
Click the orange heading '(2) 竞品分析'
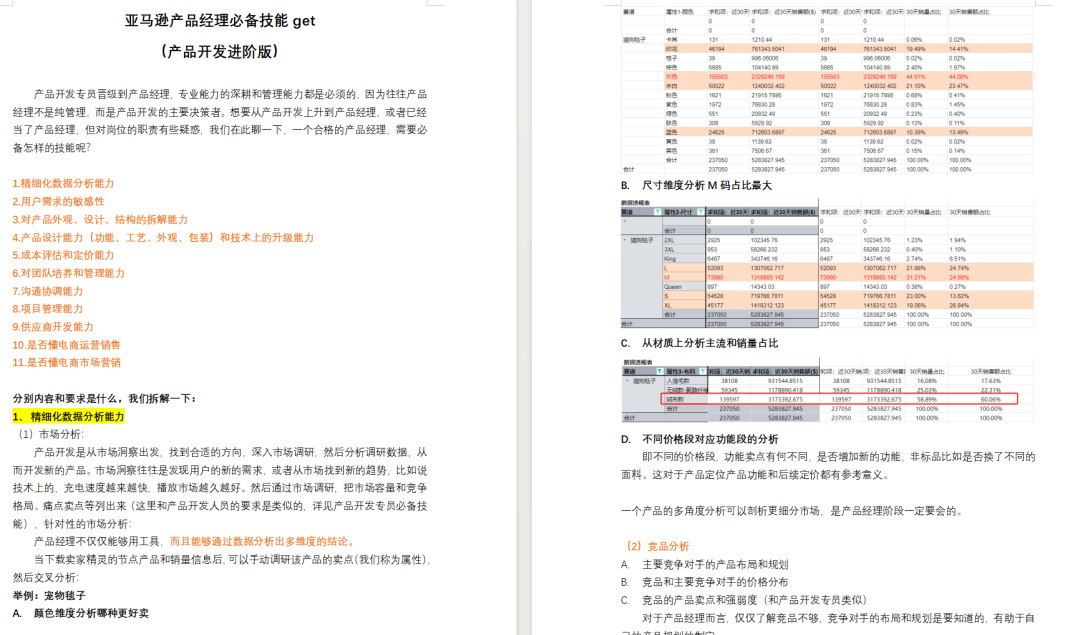pyautogui.click(x=658, y=546)
